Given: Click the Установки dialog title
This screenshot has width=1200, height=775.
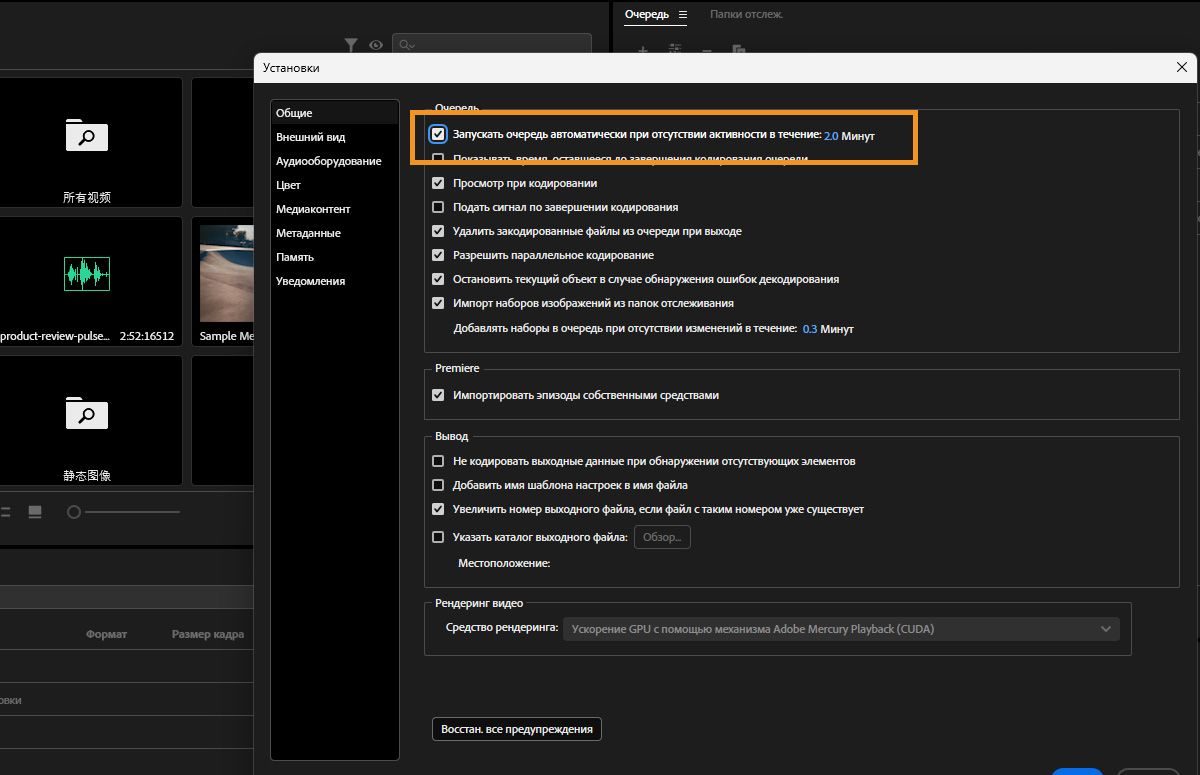Looking at the screenshot, I should point(291,68).
